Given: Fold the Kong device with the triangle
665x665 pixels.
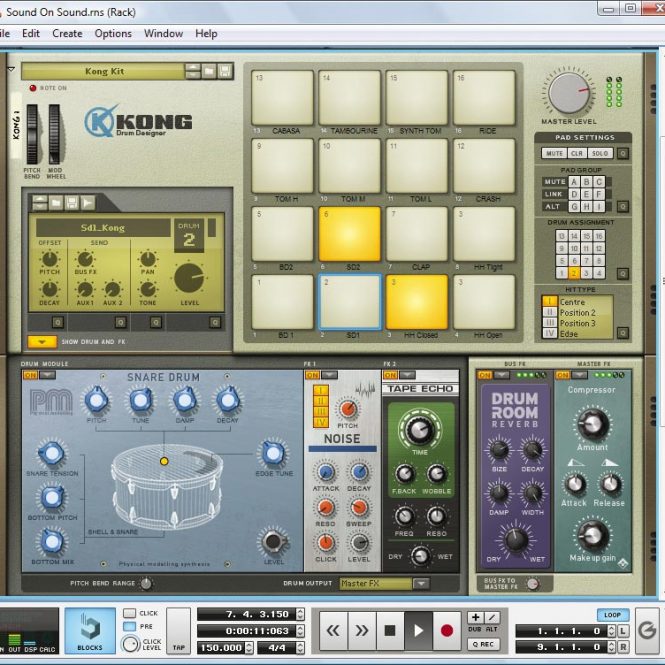Looking at the screenshot, I should click(x=11, y=69).
